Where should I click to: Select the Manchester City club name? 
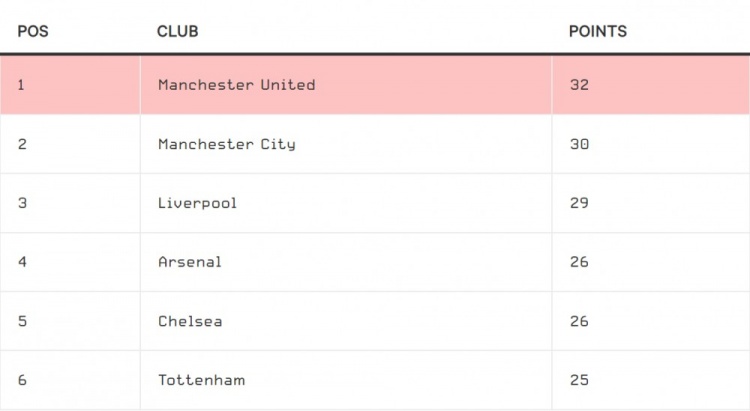227,144
